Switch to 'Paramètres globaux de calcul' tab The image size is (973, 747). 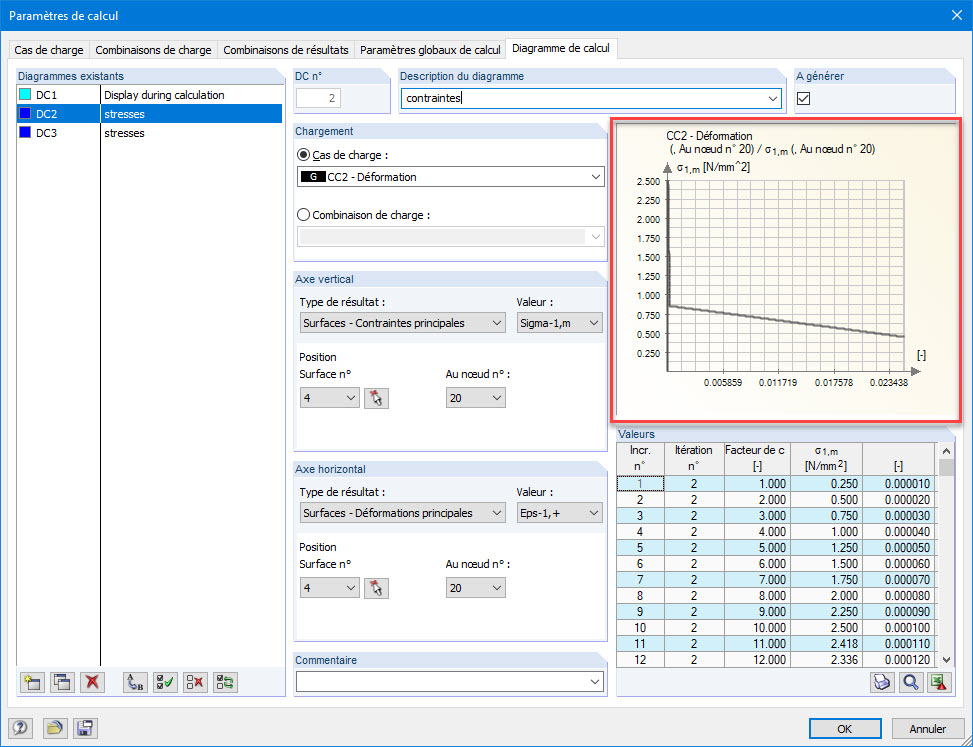coord(430,50)
